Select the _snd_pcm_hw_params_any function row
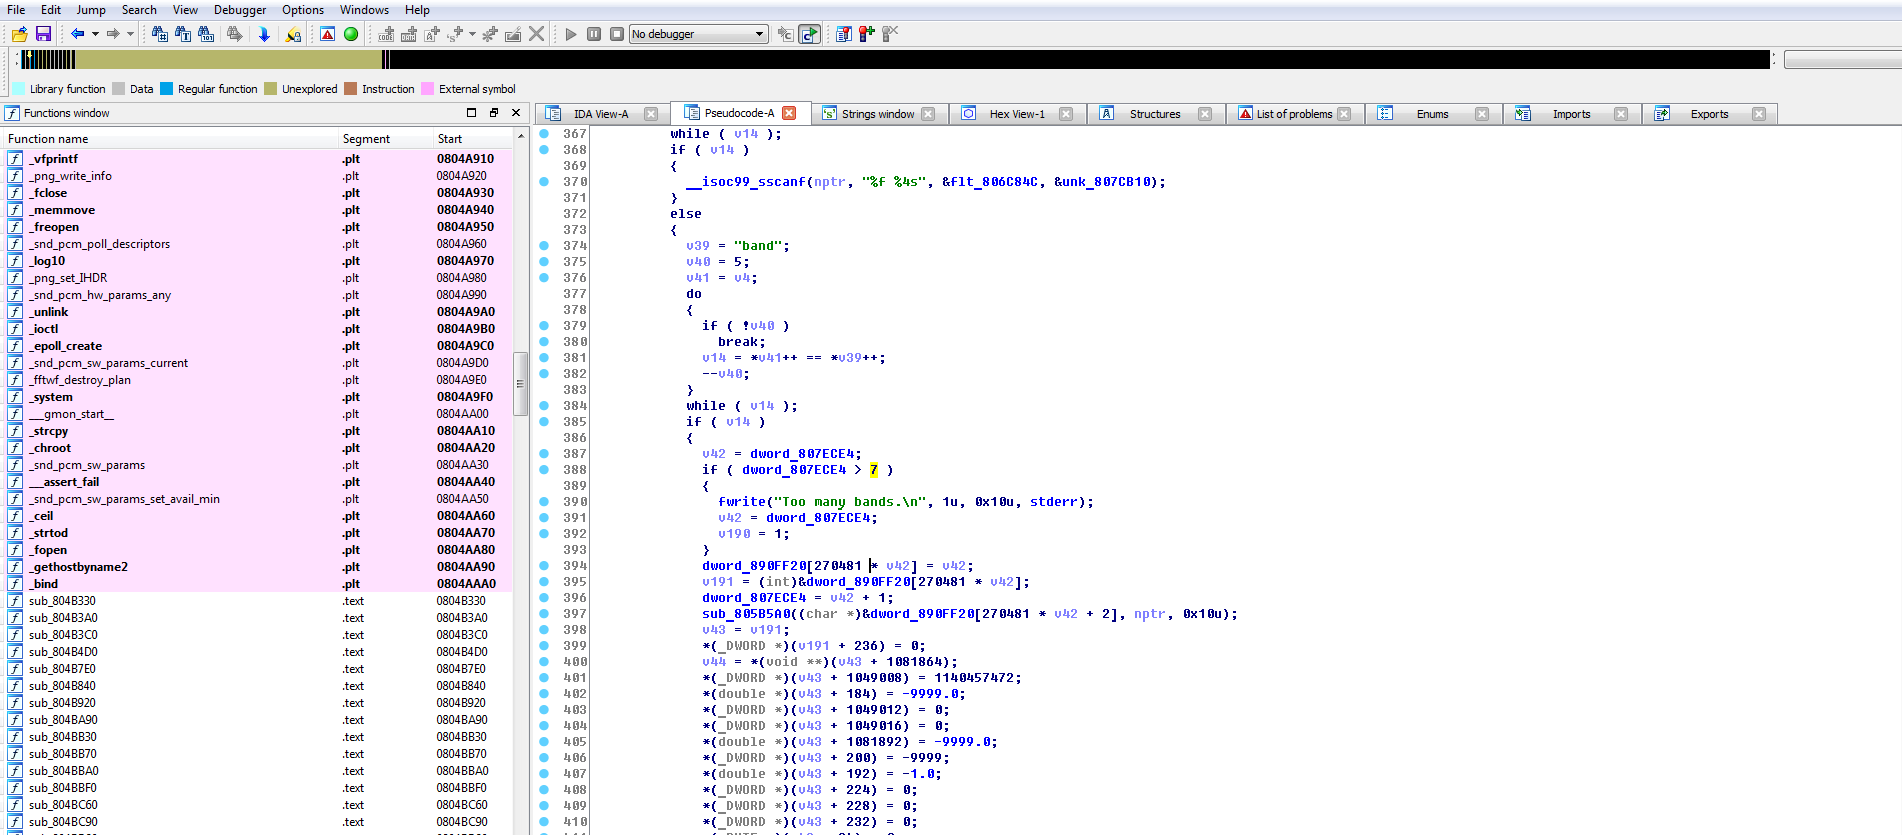This screenshot has height=835, width=1902. 100,295
